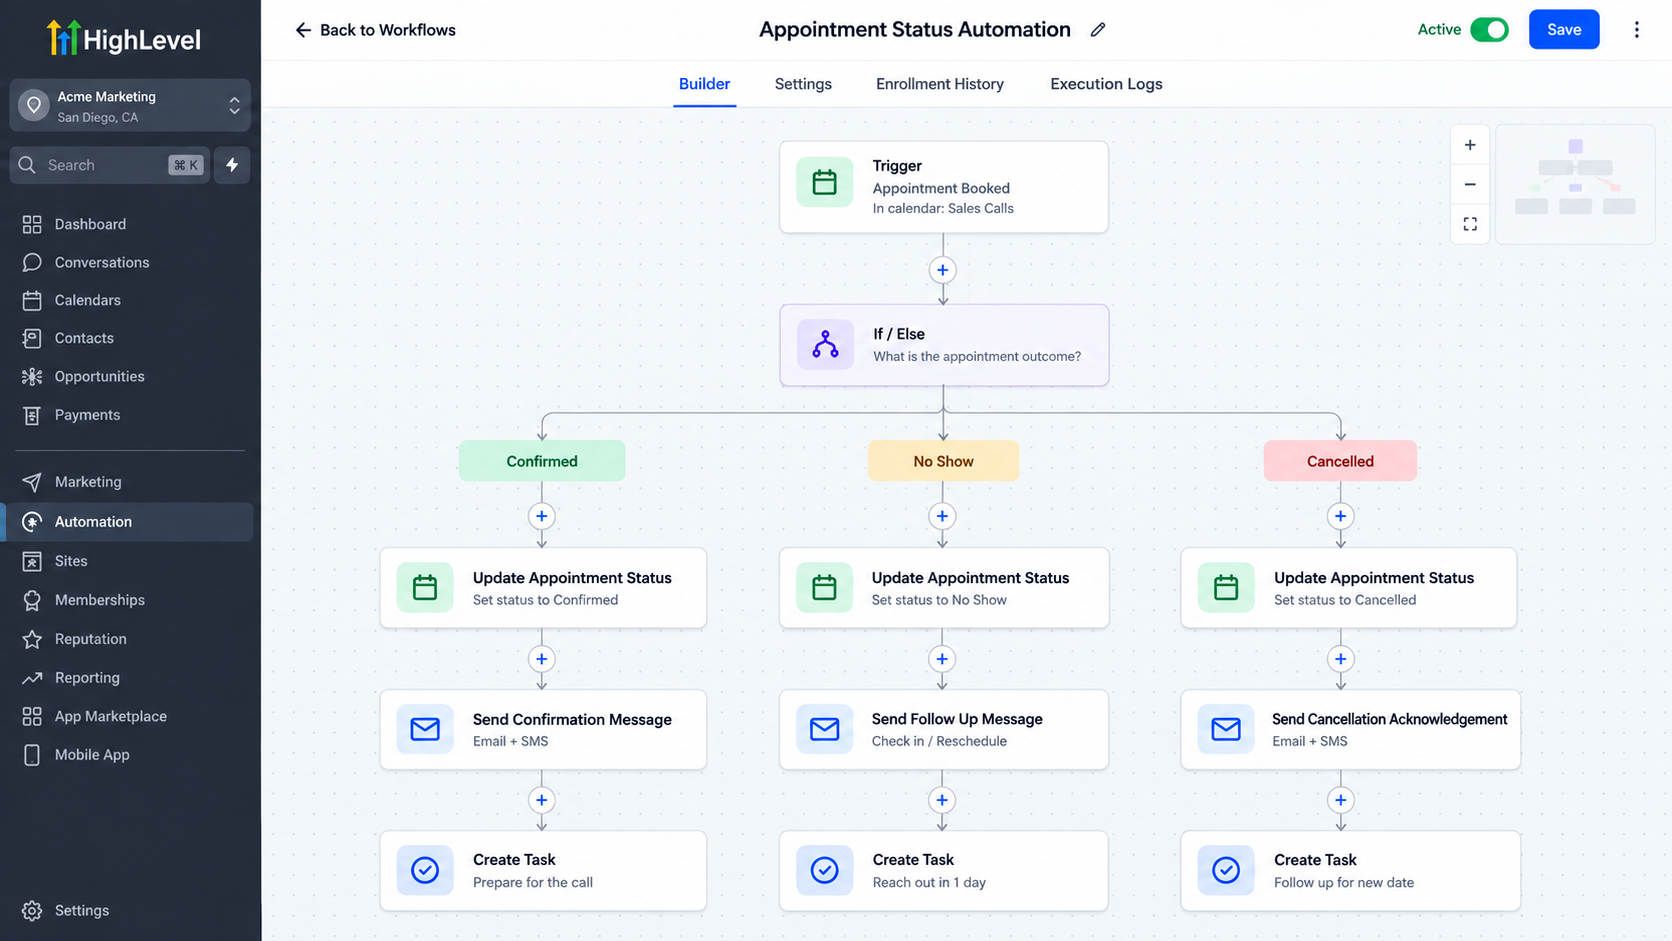This screenshot has height=941, width=1672.
Task: Select the No Show branch label
Action: click(943, 461)
